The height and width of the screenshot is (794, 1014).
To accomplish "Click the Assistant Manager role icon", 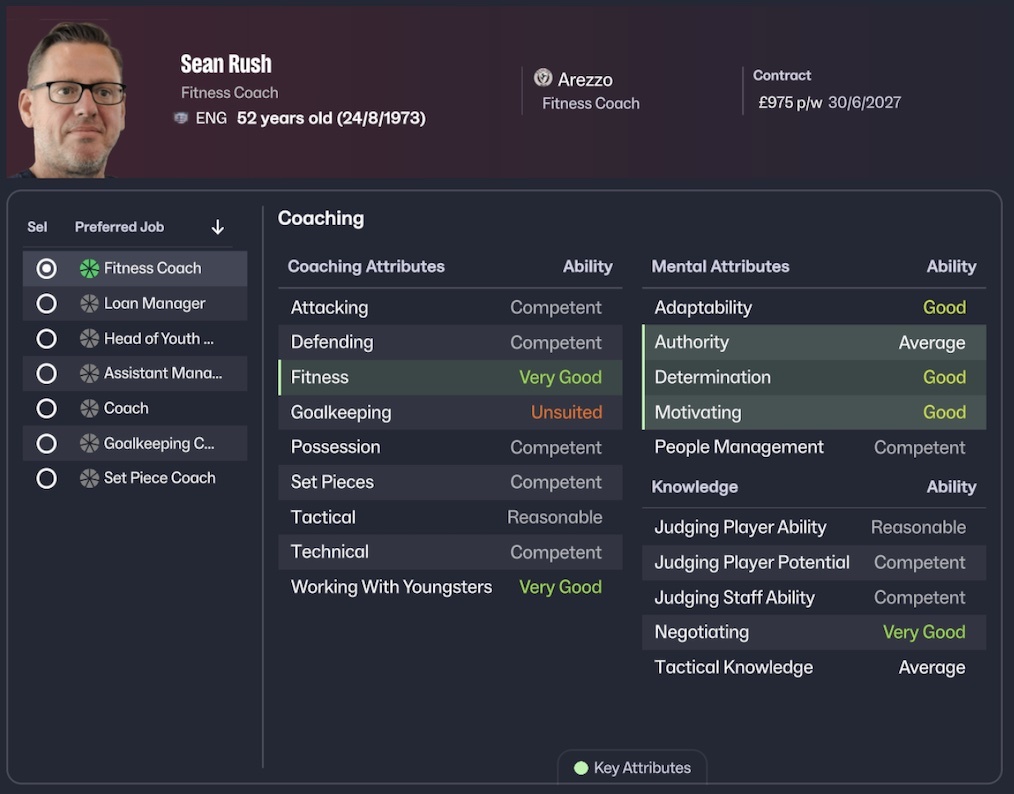I will 90,373.
